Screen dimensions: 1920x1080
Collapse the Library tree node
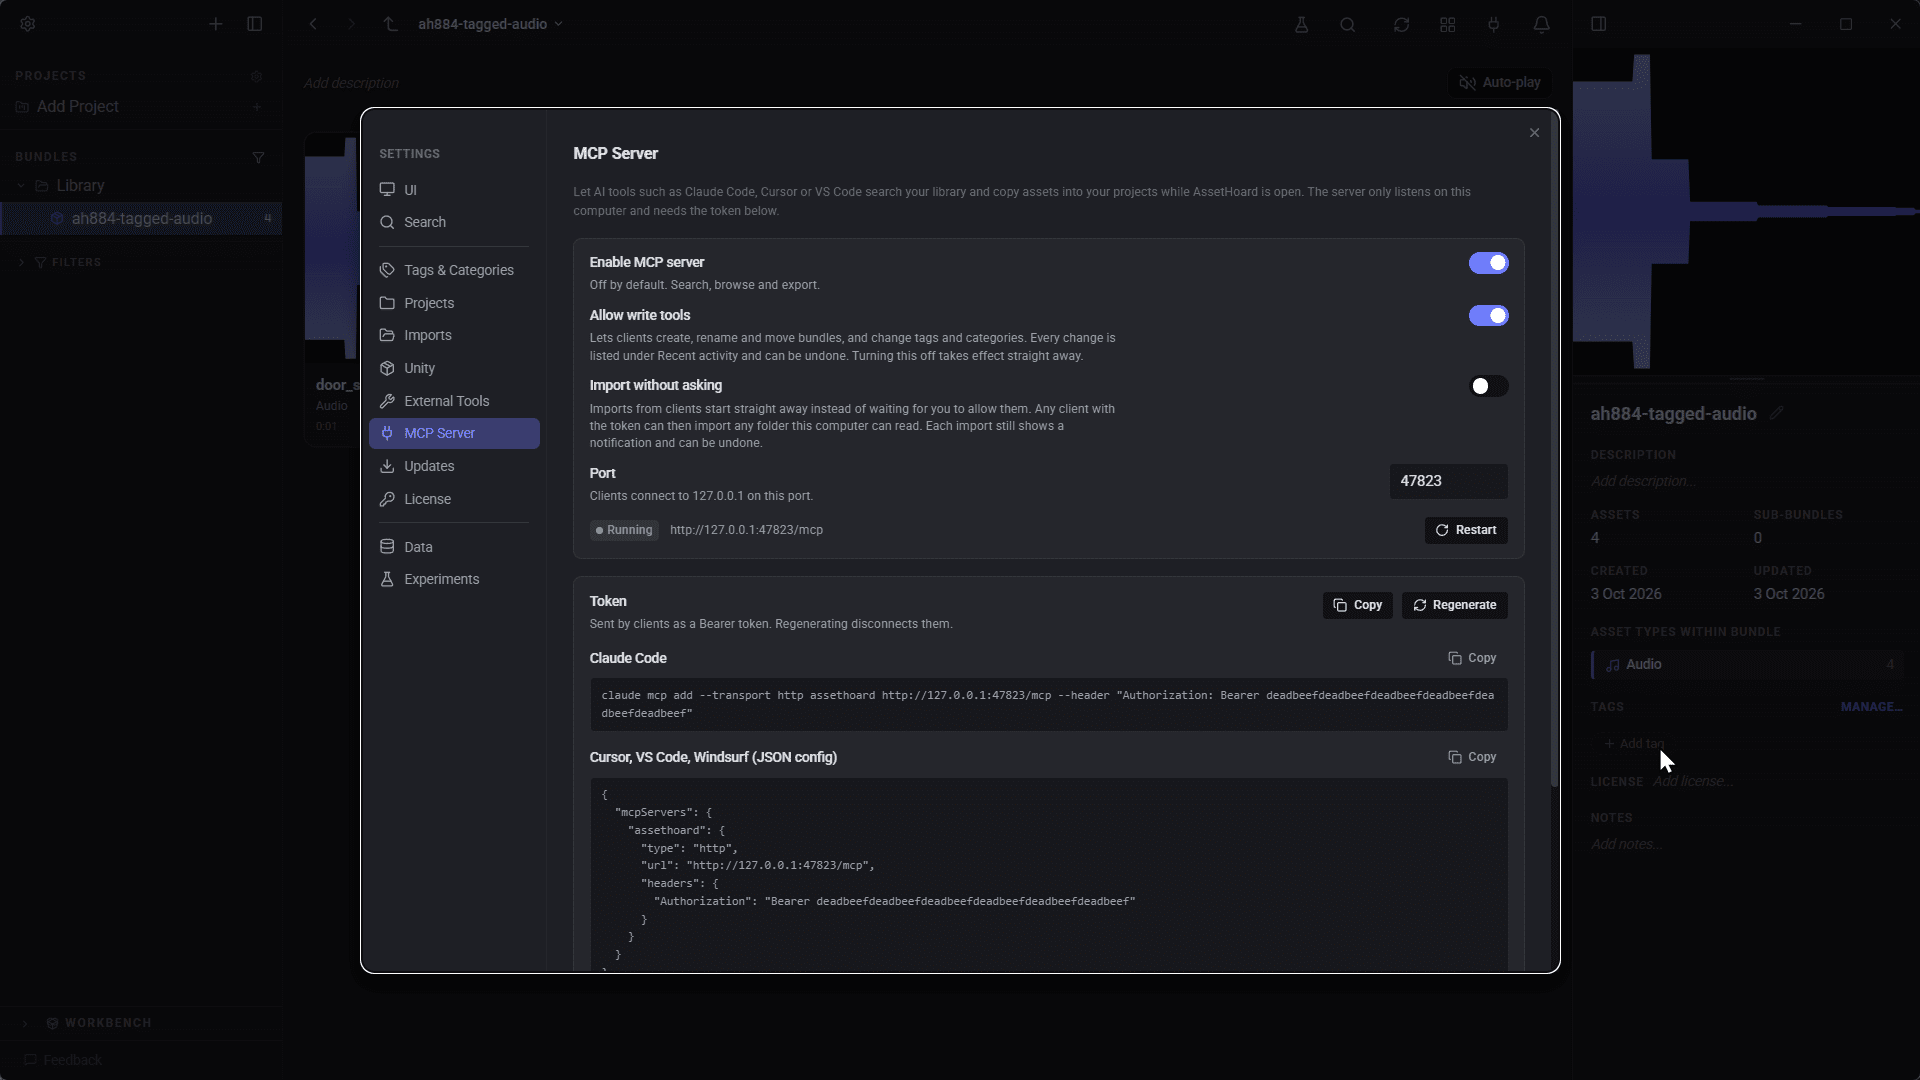point(21,186)
